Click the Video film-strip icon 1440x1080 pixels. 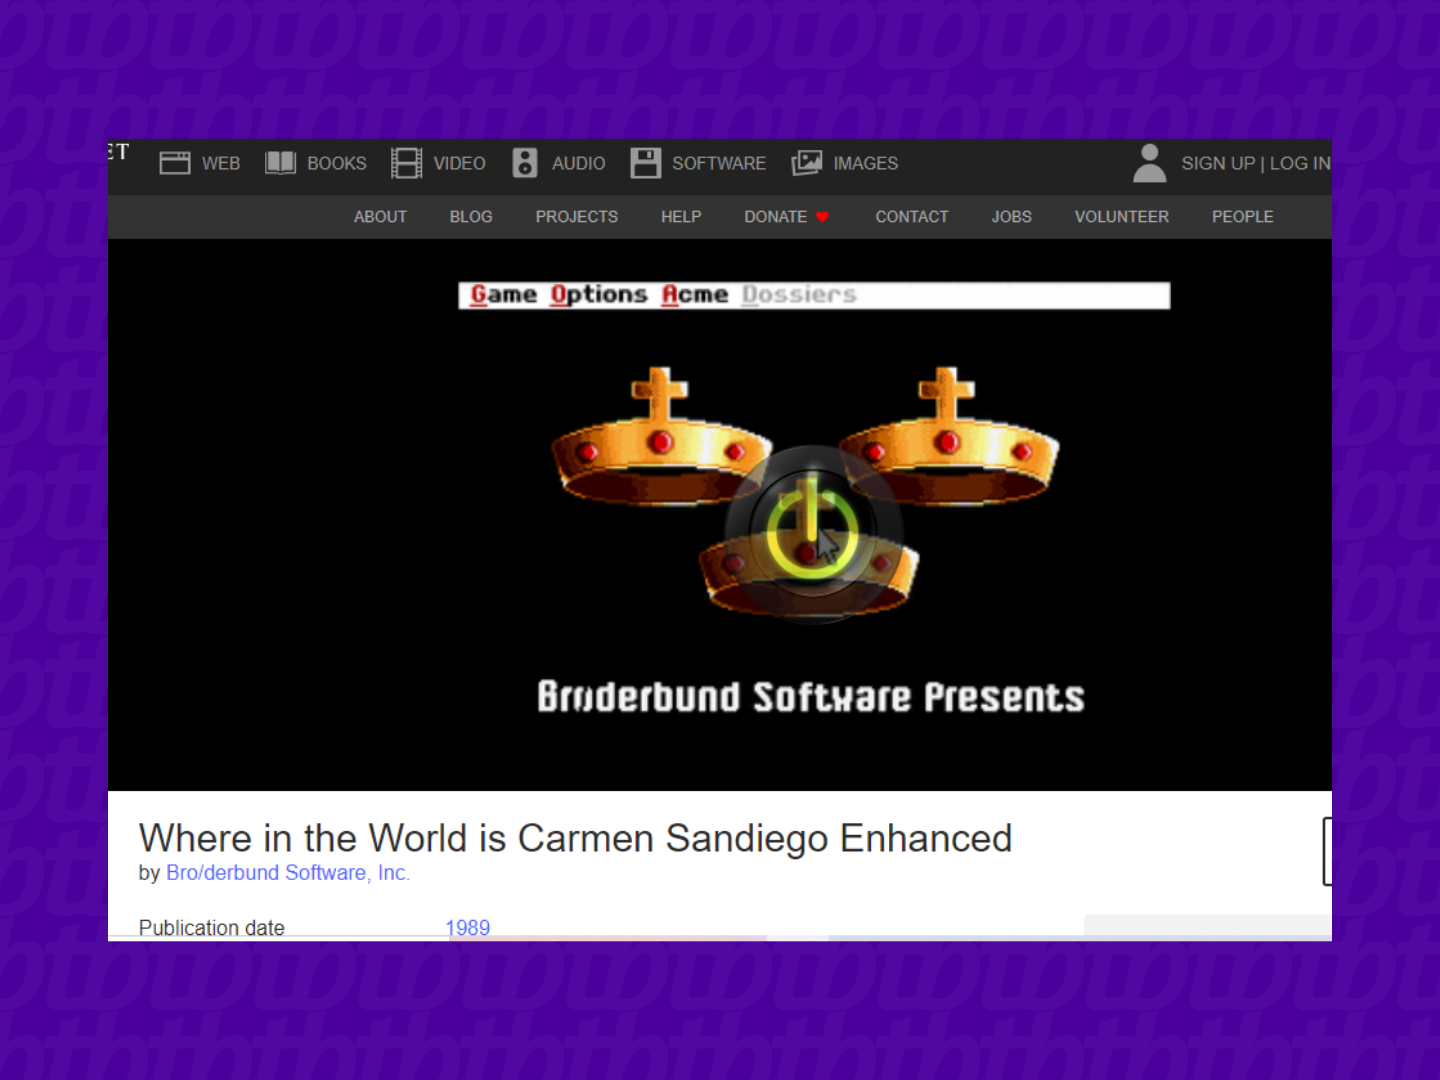click(x=406, y=163)
